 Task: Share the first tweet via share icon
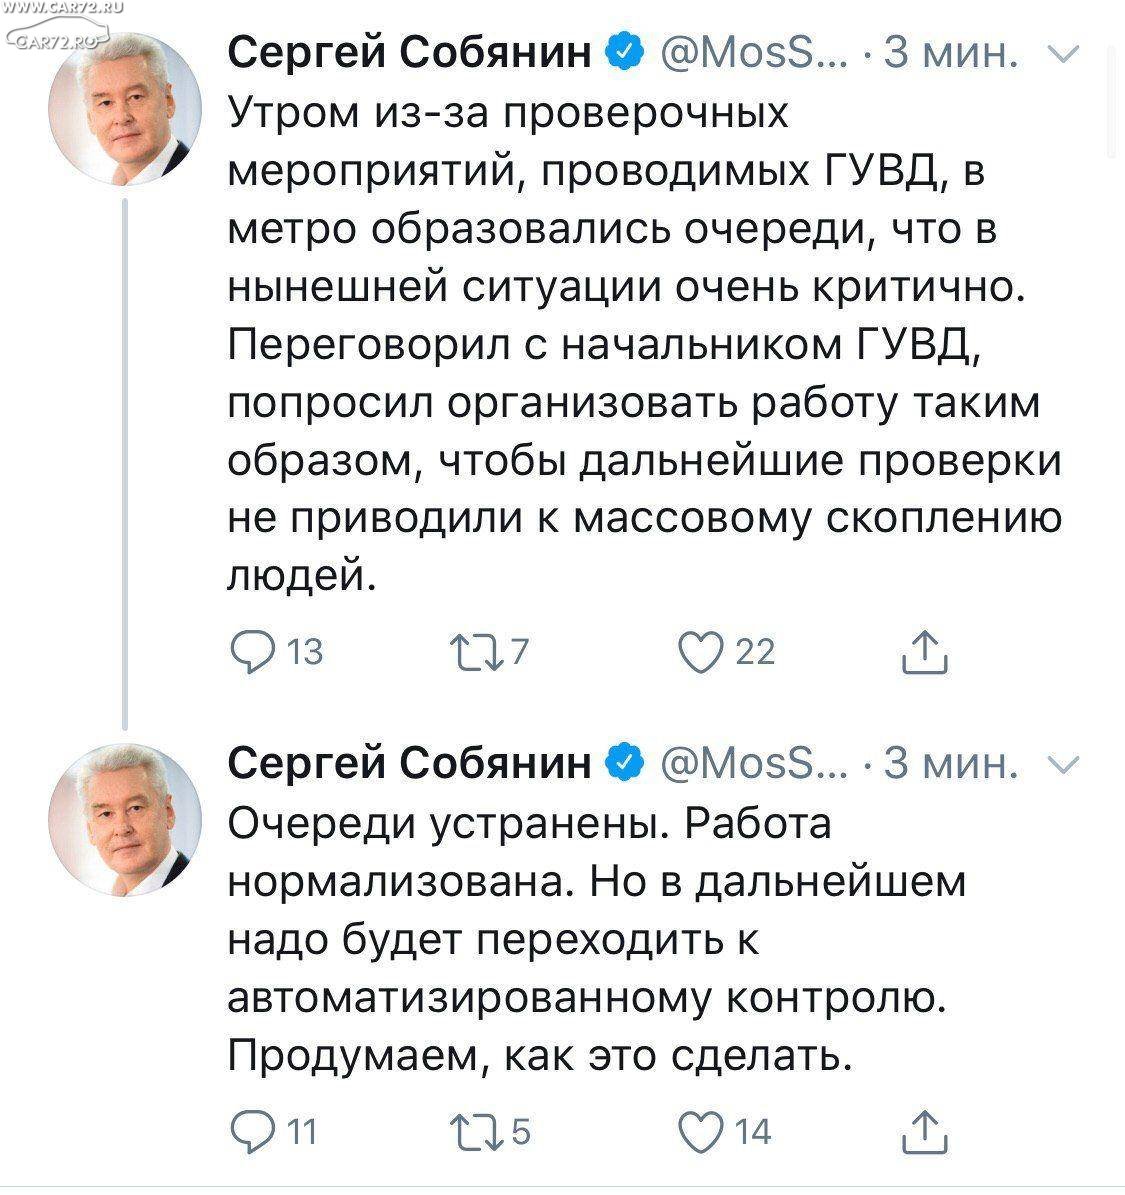click(x=925, y=652)
